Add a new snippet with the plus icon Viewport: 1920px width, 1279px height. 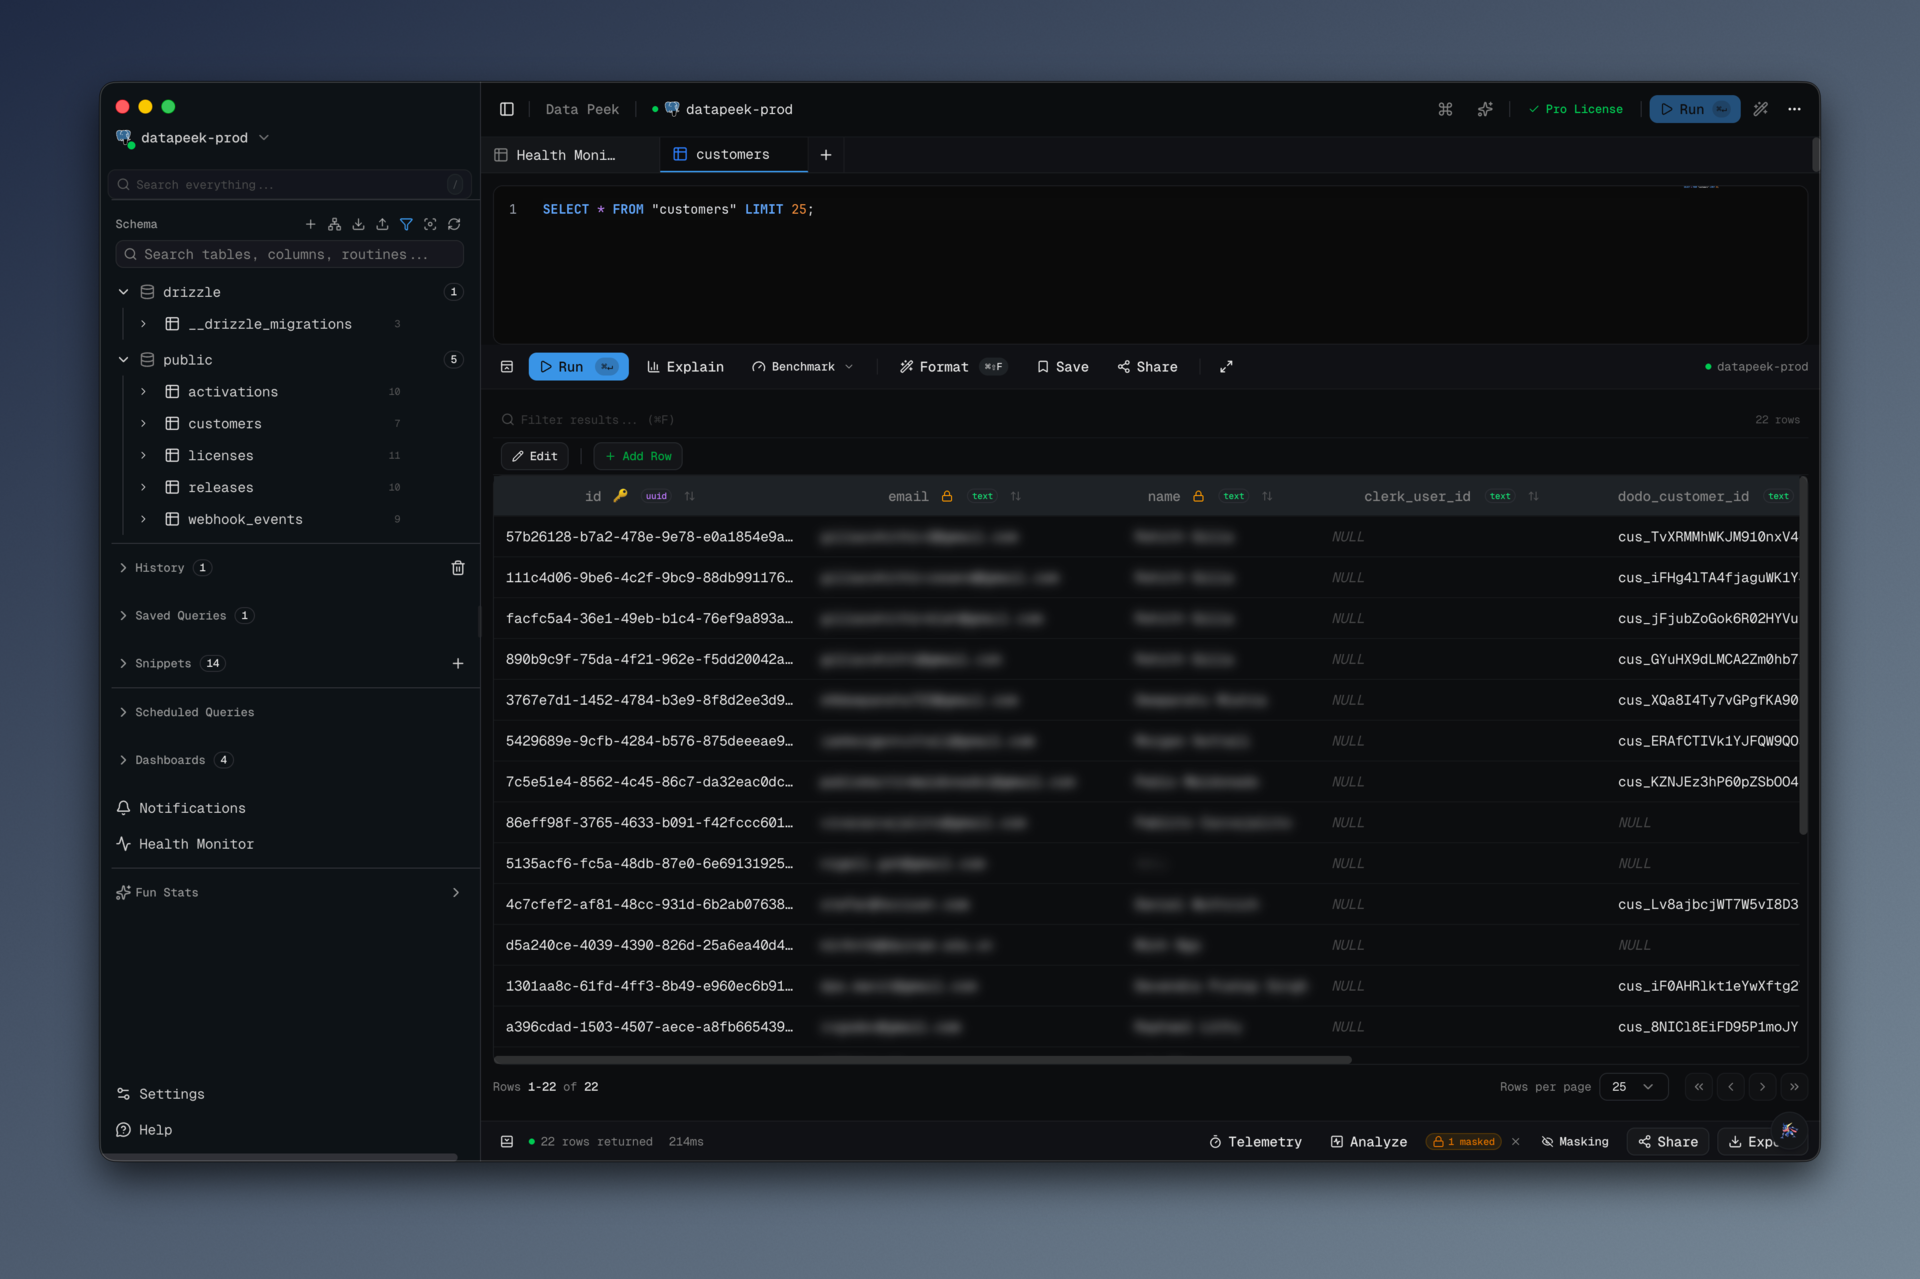(458, 664)
